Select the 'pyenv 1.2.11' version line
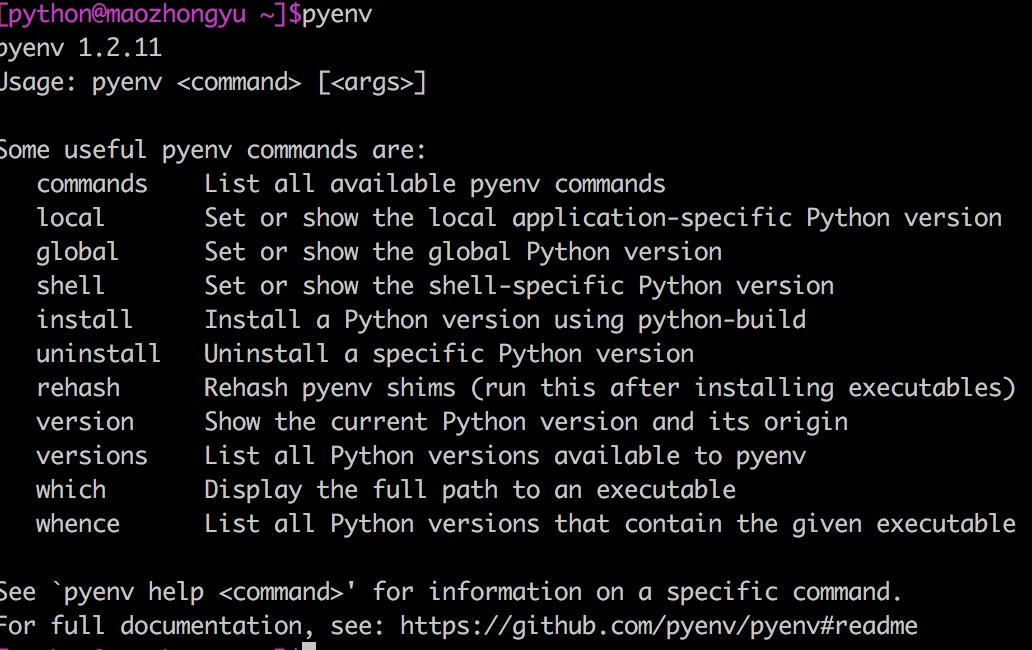 (x=81, y=48)
